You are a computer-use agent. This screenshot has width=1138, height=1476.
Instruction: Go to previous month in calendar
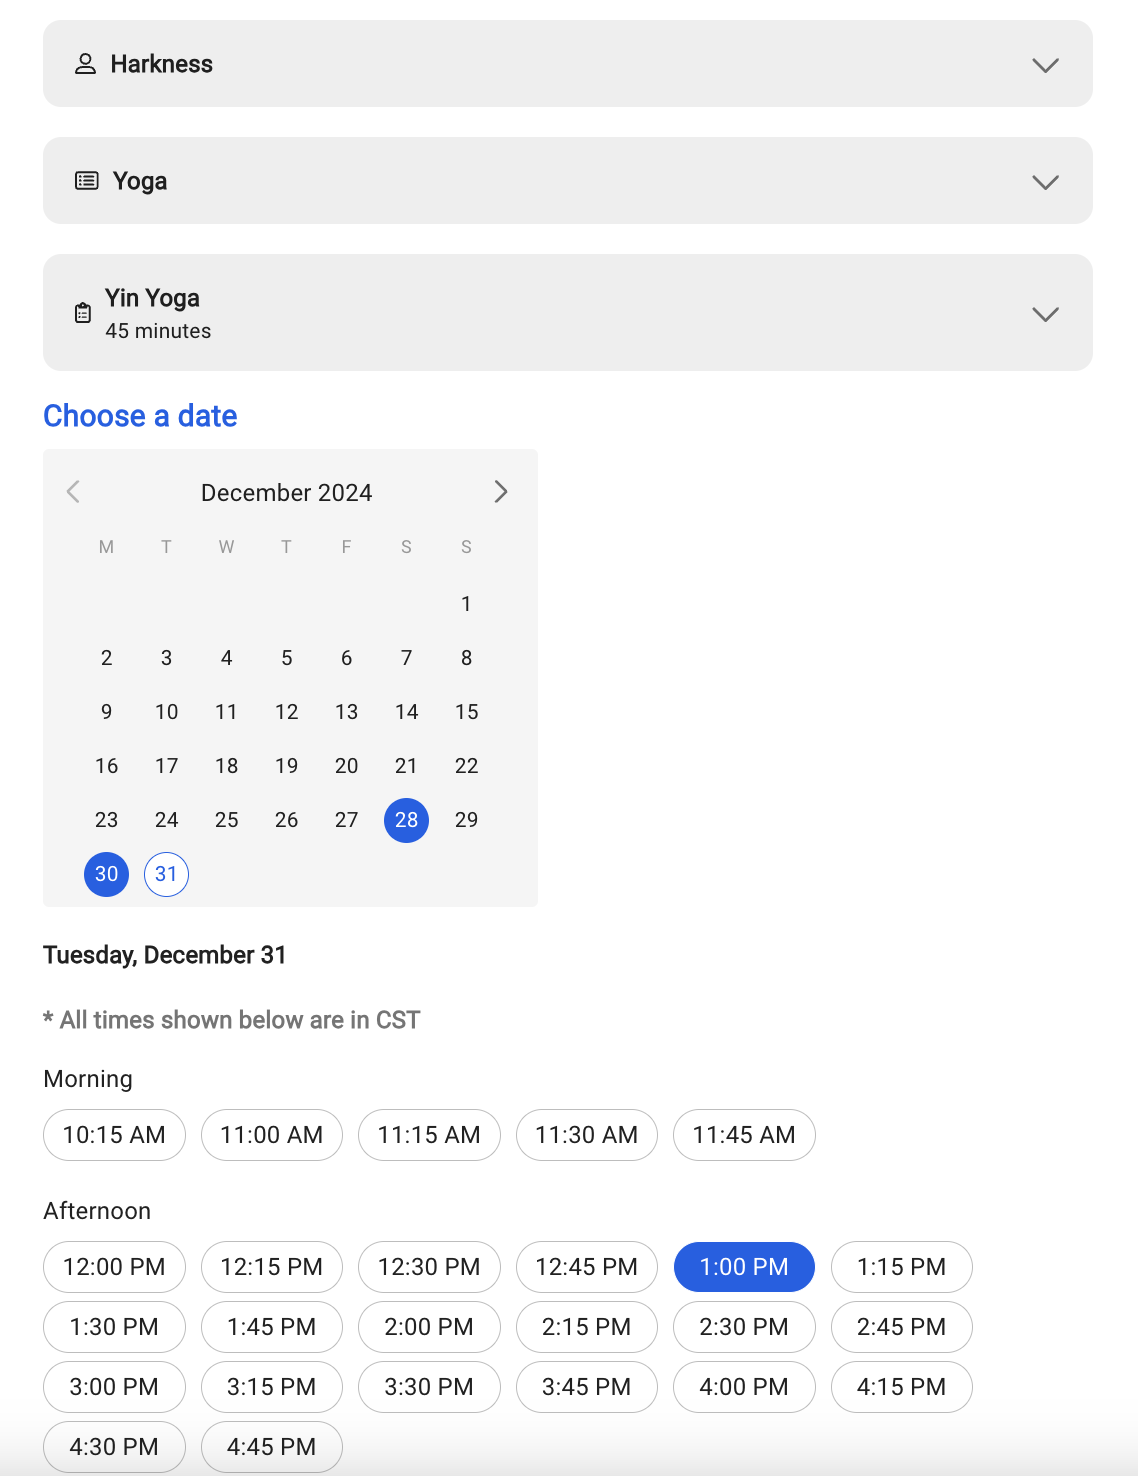[x=73, y=492]
